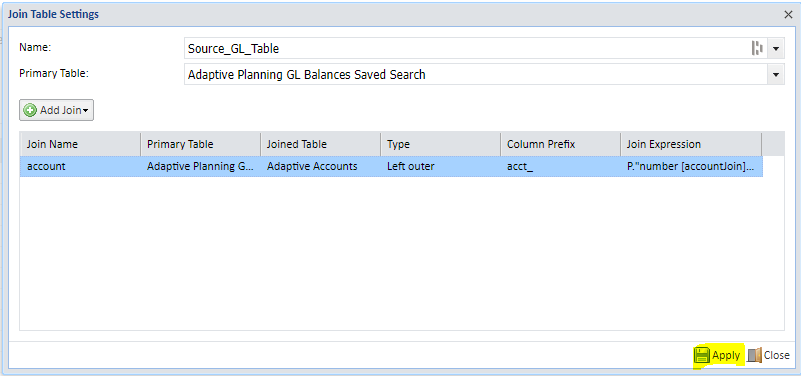Click the Apply save icon
Viewport: 801px width, 376px height.
pyautogui.click(x=702, y=355)
